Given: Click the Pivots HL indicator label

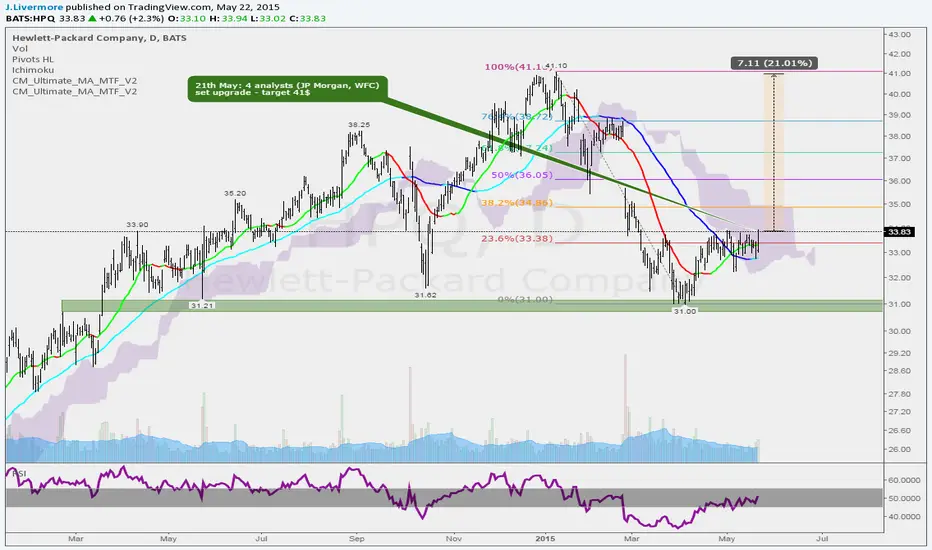Looking at the screenshot, I should (33, 59).
